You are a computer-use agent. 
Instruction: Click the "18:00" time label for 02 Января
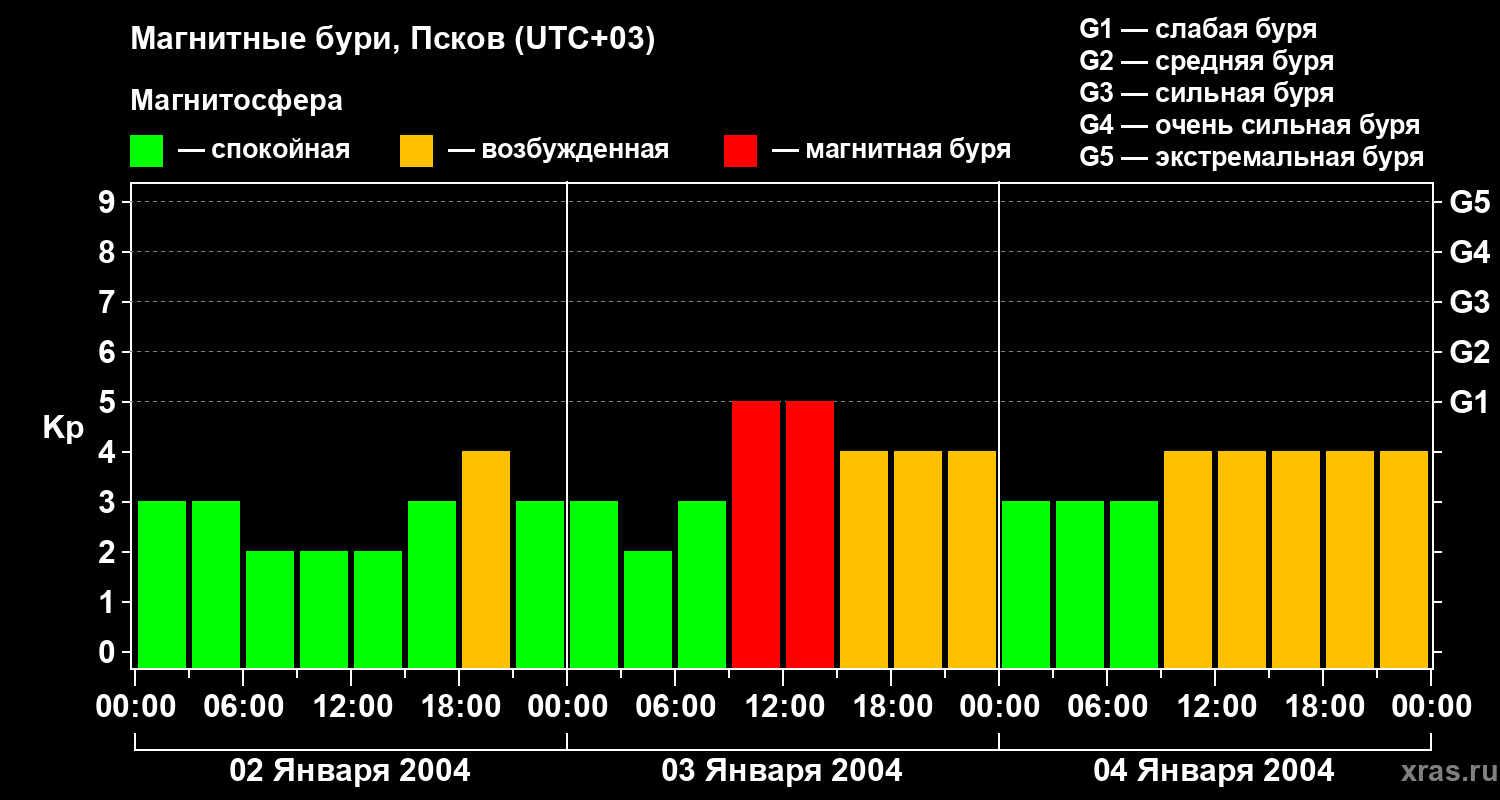[x=459, y=706]
